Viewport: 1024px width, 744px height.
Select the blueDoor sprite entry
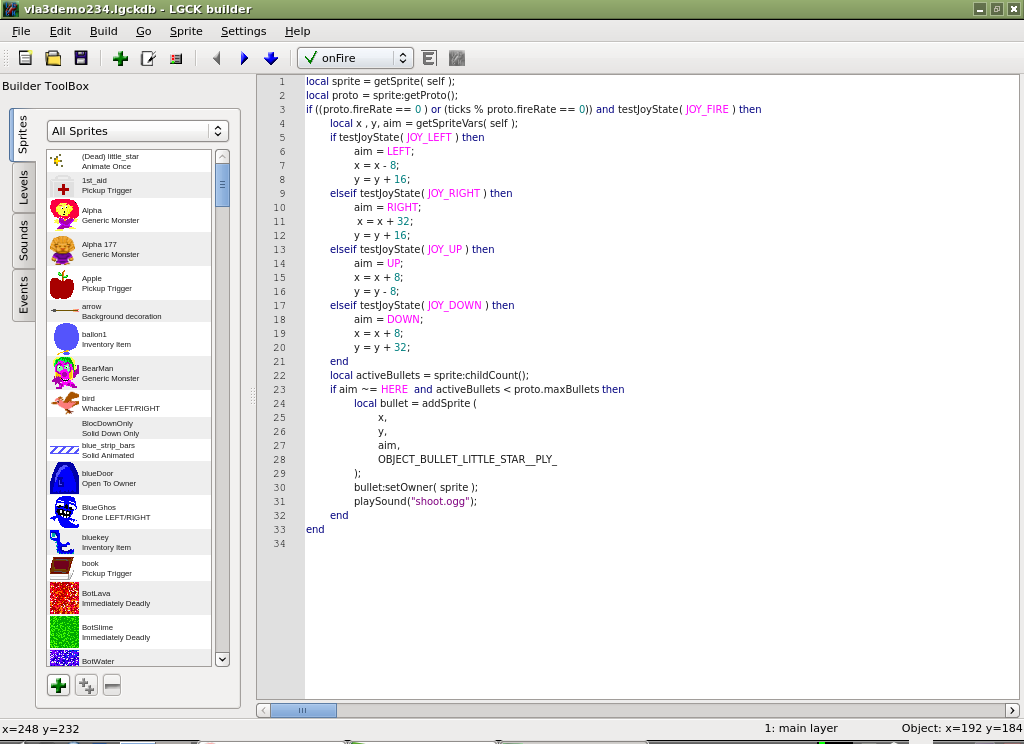129,478
